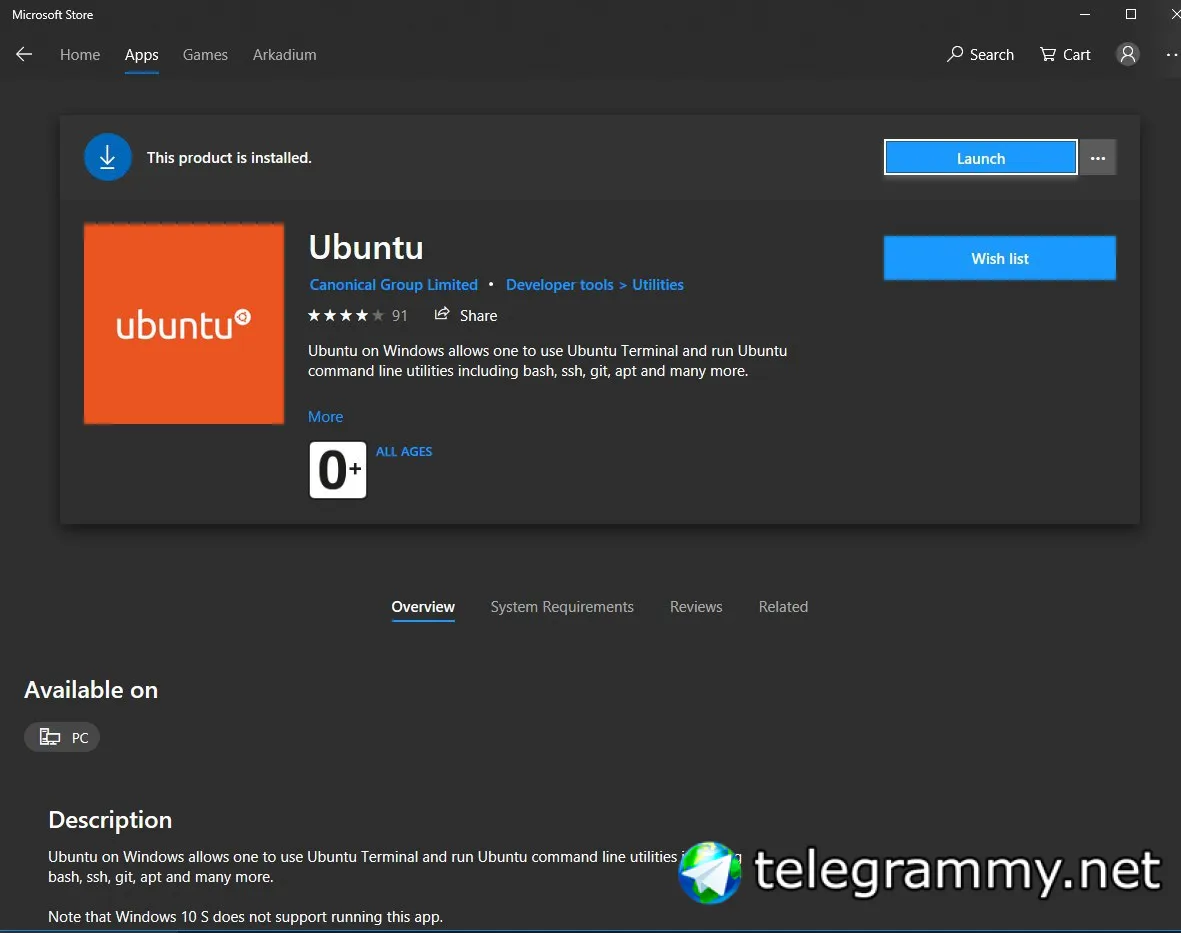Click the share arrow icon
This screenshot has width=1181, height=933.
[442, 314]
